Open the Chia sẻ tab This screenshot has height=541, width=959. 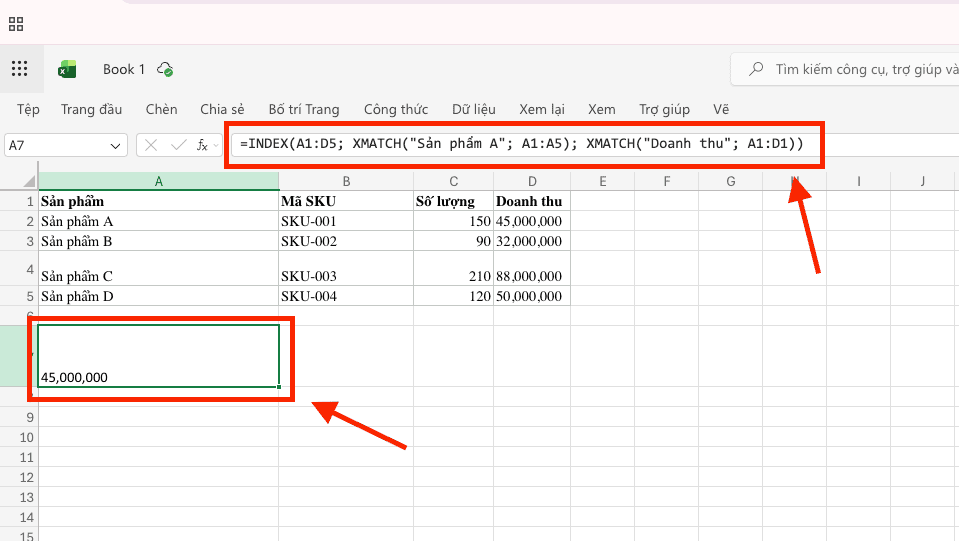[x=222, y=109]
